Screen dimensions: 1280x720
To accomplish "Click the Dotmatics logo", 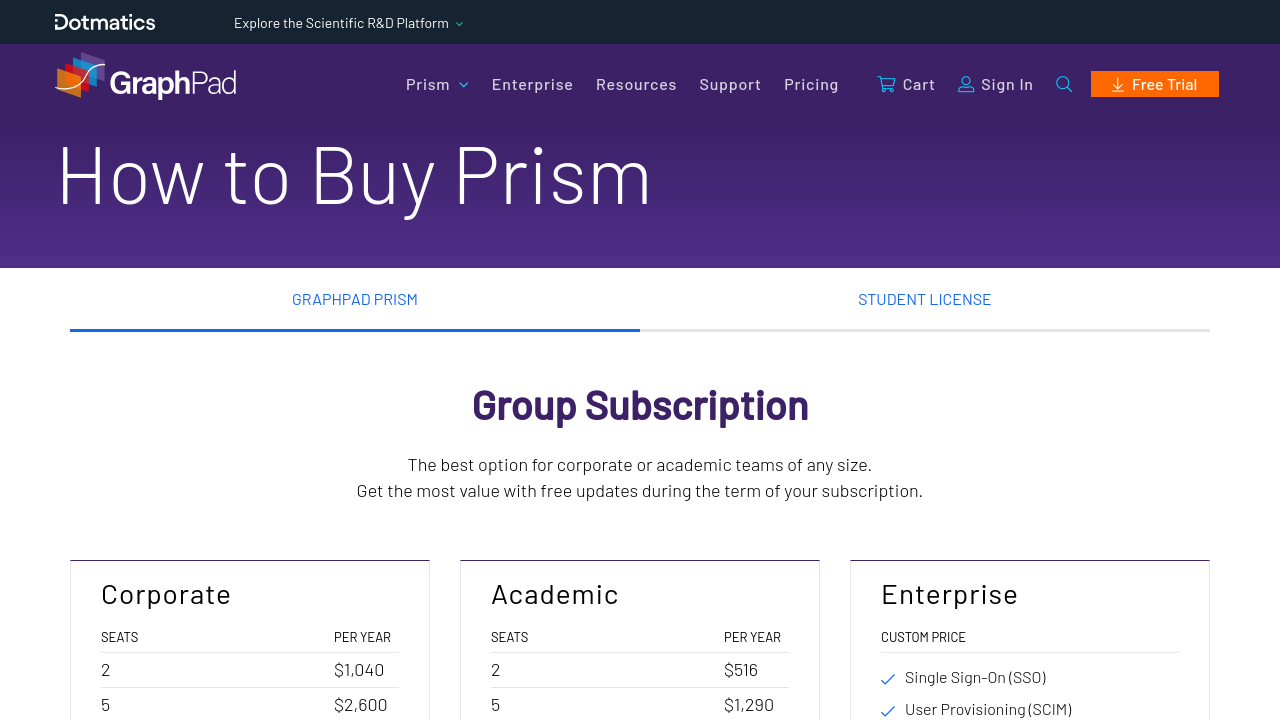I will point(105,22).
